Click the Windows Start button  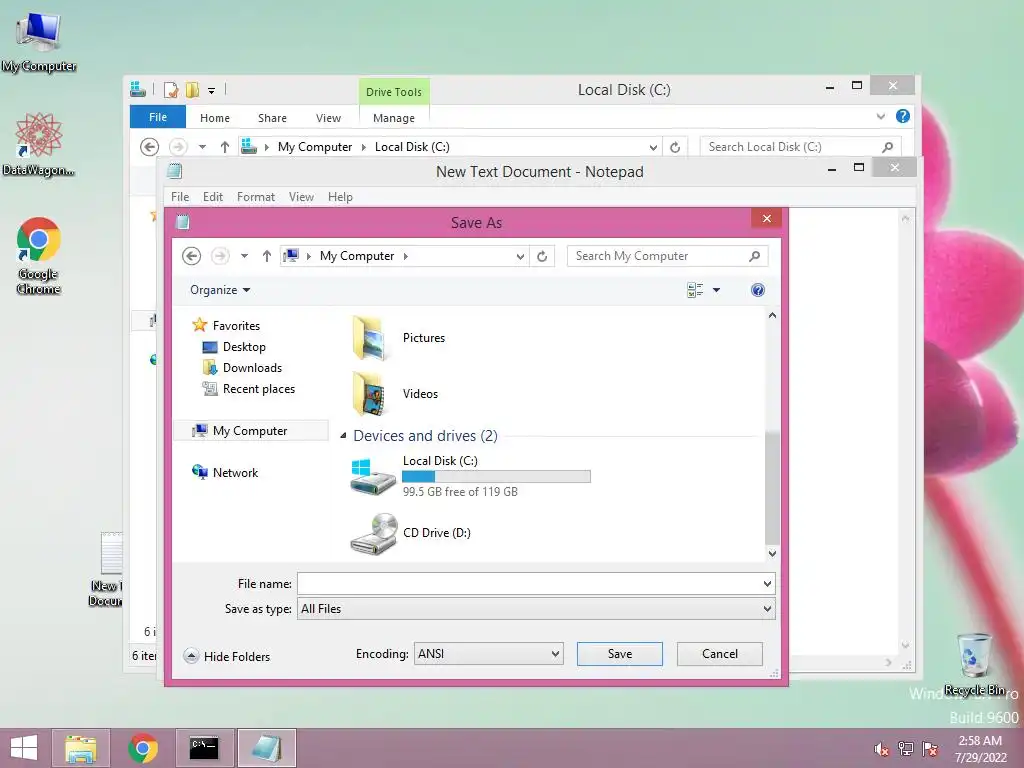point(24,748)
